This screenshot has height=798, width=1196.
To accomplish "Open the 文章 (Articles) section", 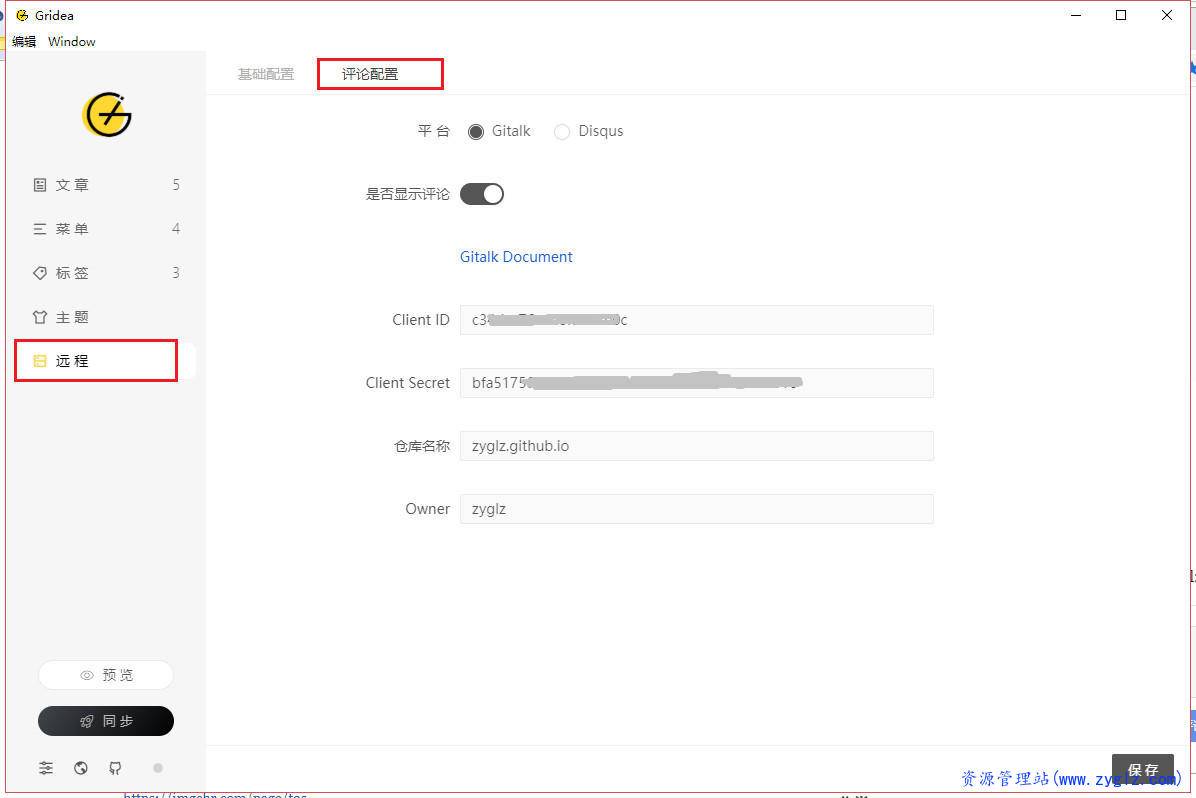I will (x=72, y=185).
